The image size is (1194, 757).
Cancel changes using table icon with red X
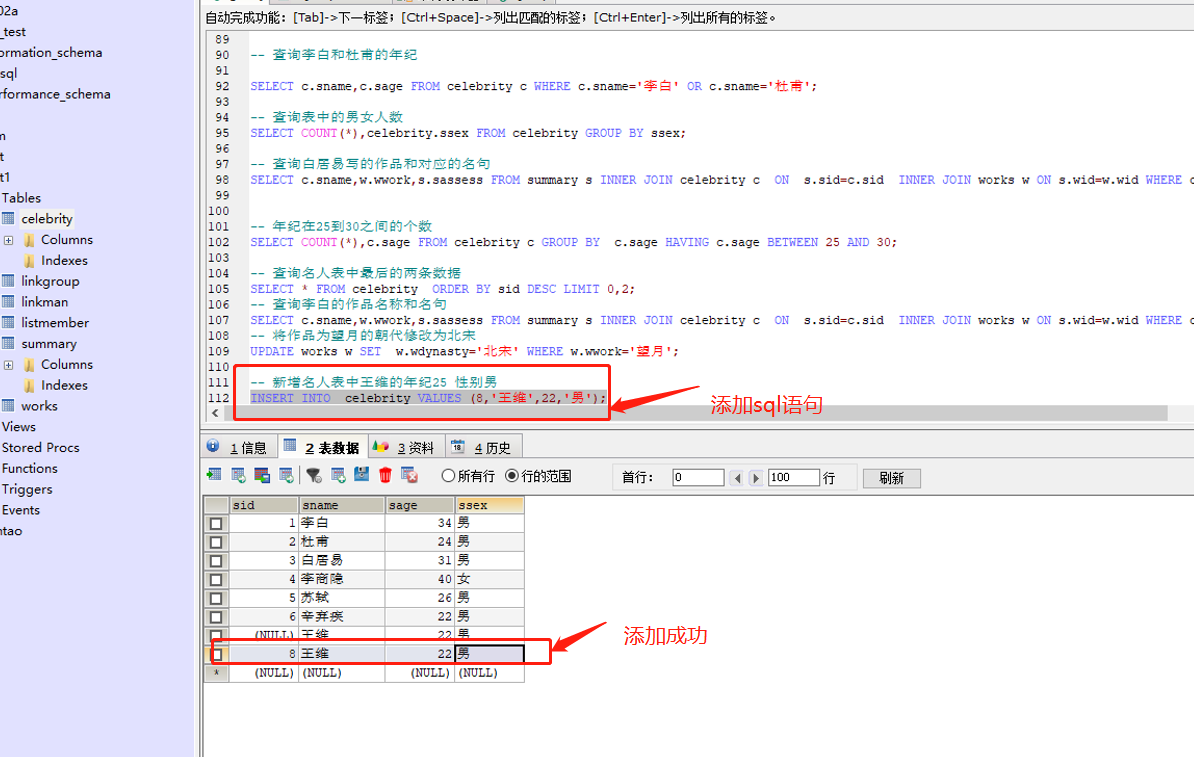pos(409,475)
